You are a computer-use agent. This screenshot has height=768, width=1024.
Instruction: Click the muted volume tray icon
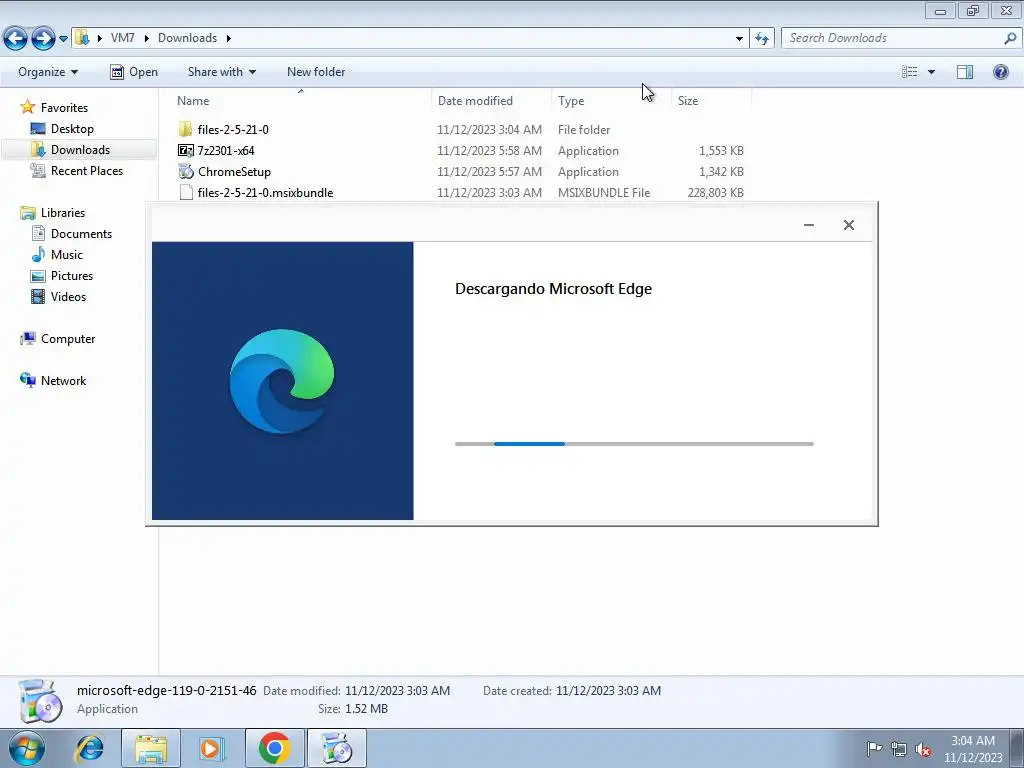pyautogui.click(x=923, y=749)
